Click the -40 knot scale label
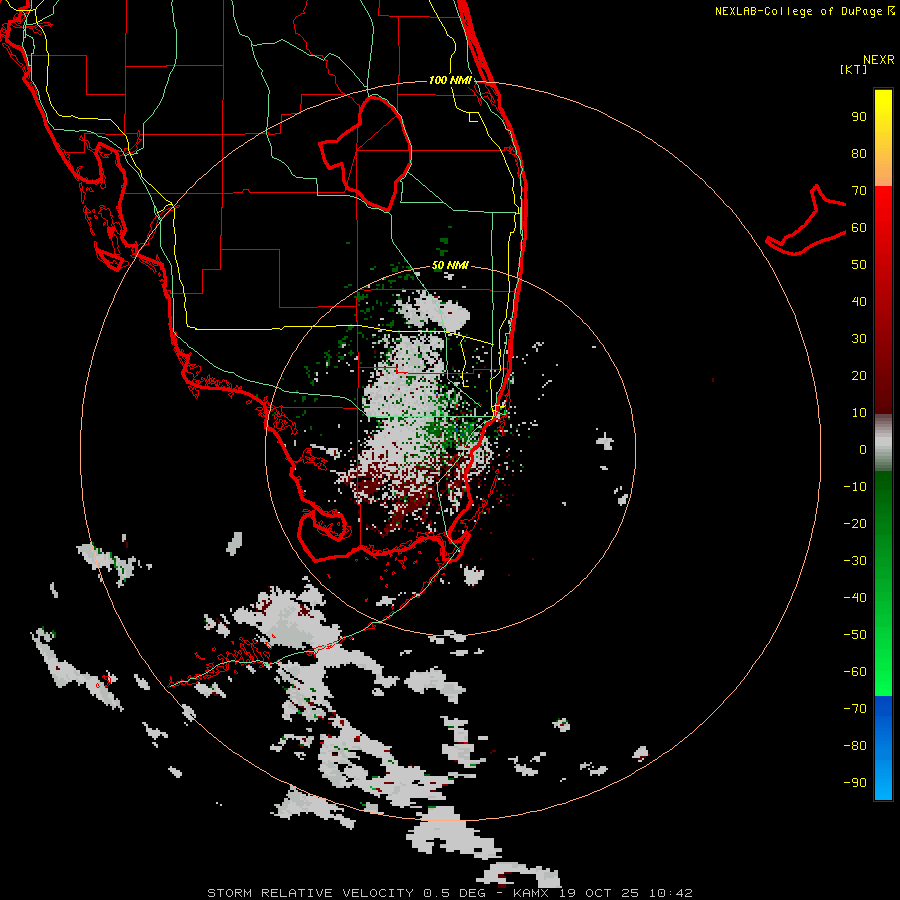The image size is (900, 900). point(855,598)
